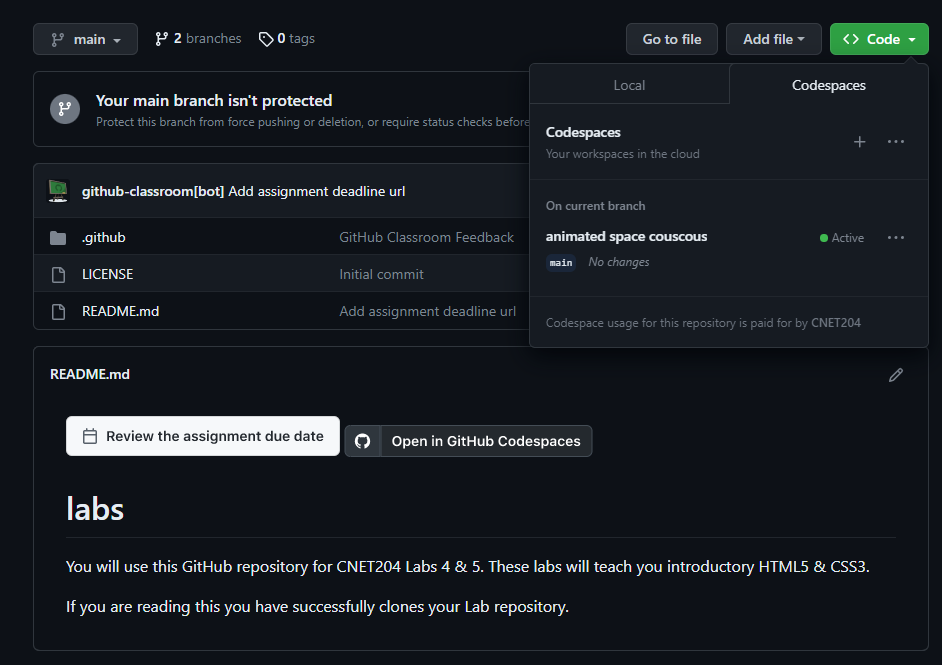This screenshot has height=665, width=942.
Task: Open the .github folder icon
Action: pyautogui.click(x=59, y=237)
